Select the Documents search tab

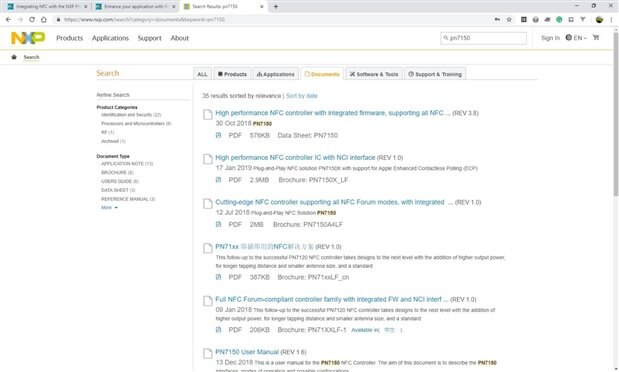point(322,74)
